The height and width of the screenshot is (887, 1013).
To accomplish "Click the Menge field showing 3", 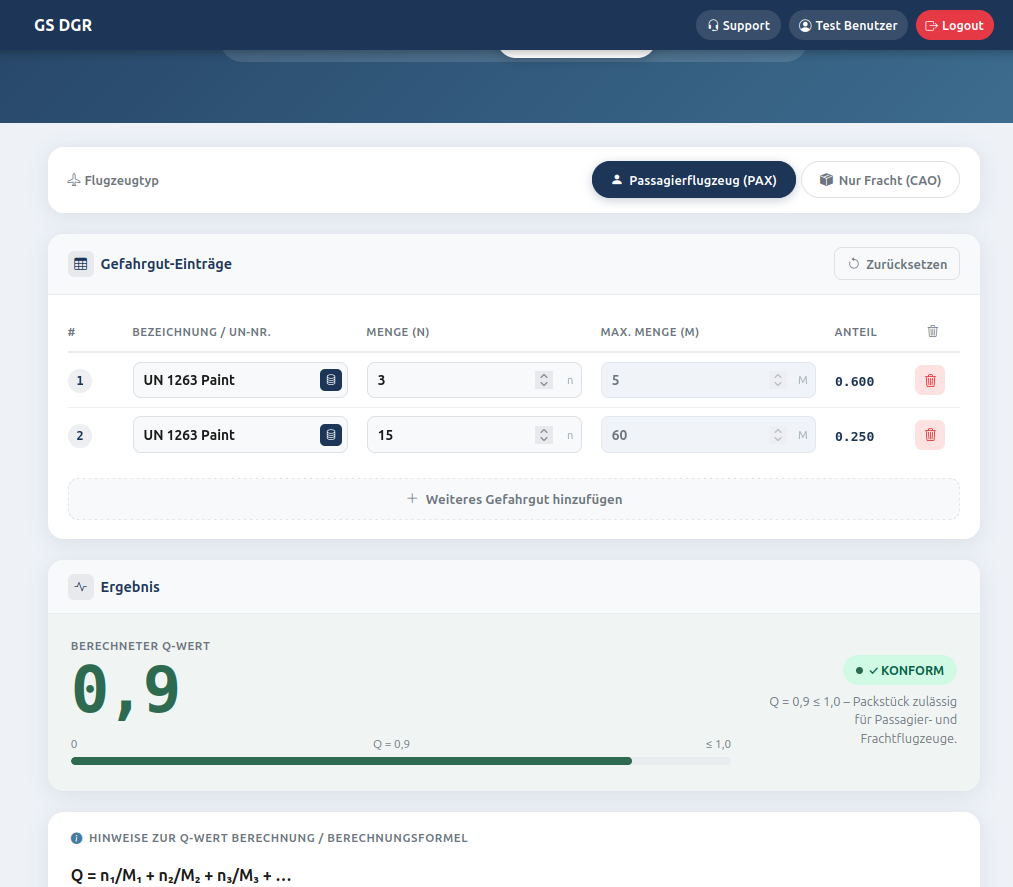I will pos(474,380).
